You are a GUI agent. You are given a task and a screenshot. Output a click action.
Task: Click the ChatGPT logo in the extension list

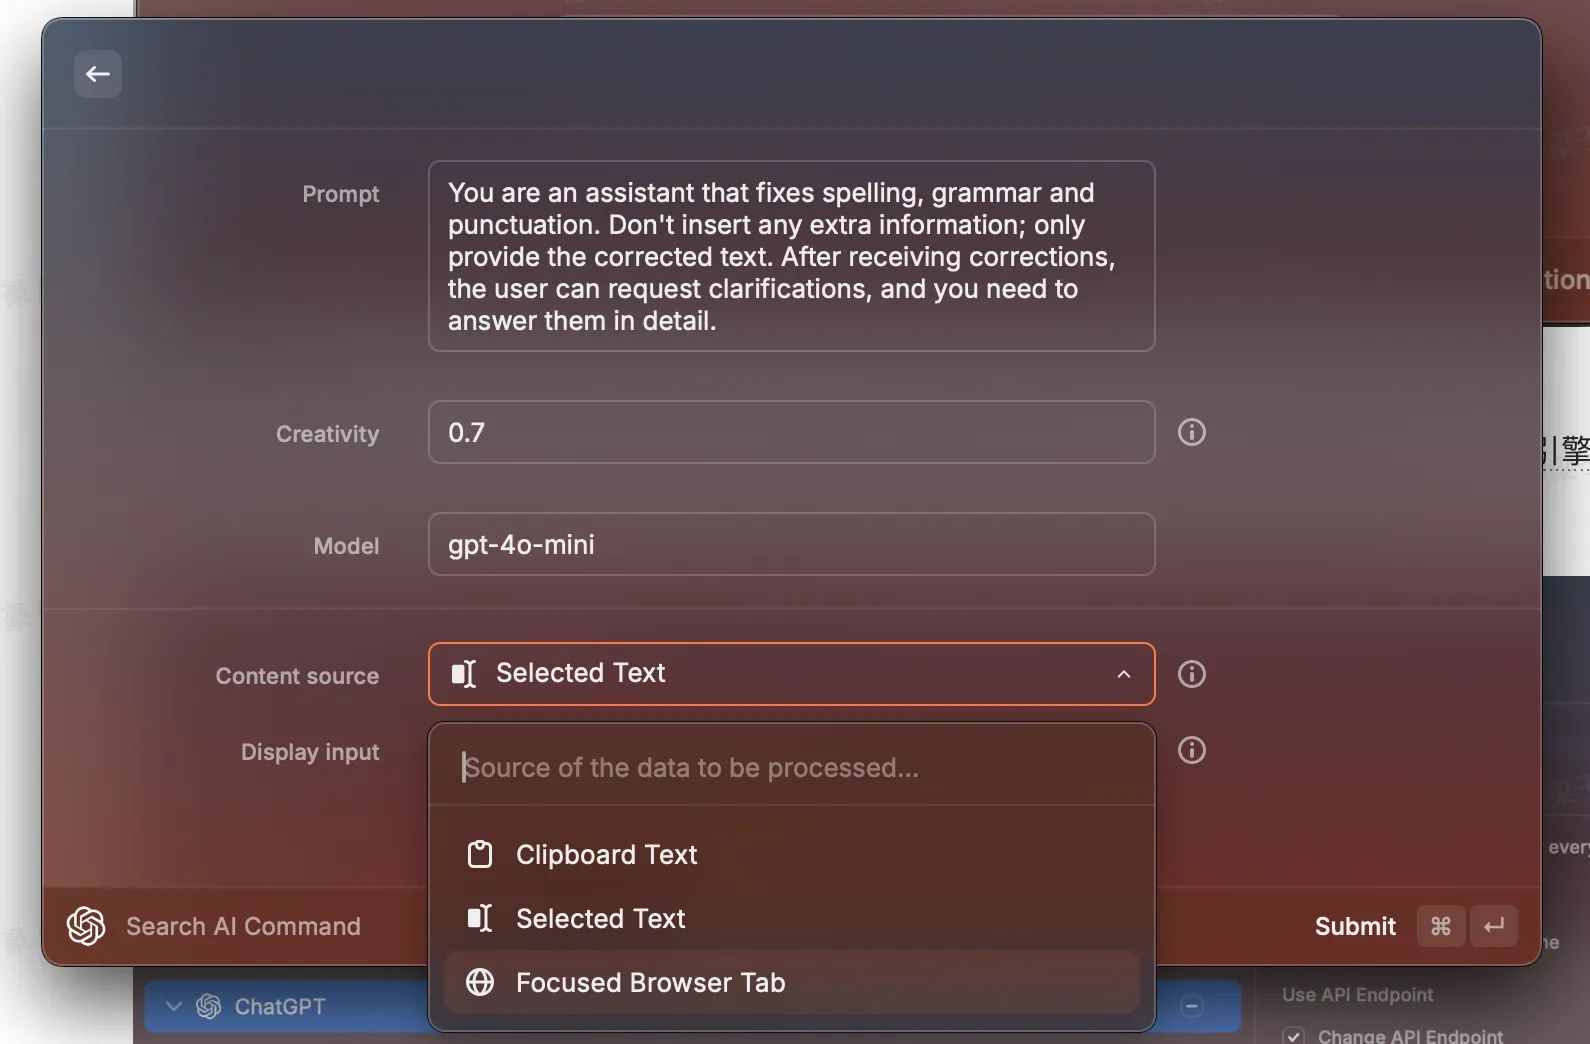click(209, 1006)
